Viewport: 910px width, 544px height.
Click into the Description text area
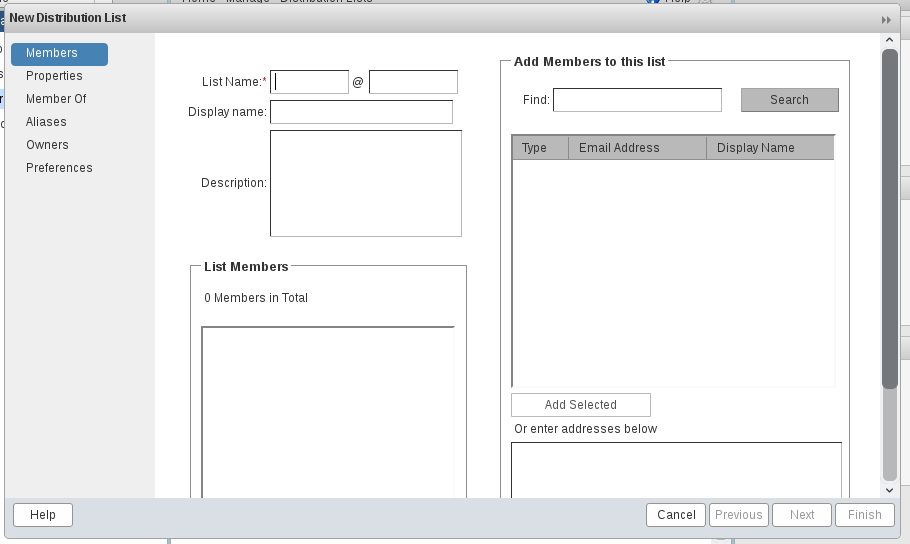click(x=366, y=183)
